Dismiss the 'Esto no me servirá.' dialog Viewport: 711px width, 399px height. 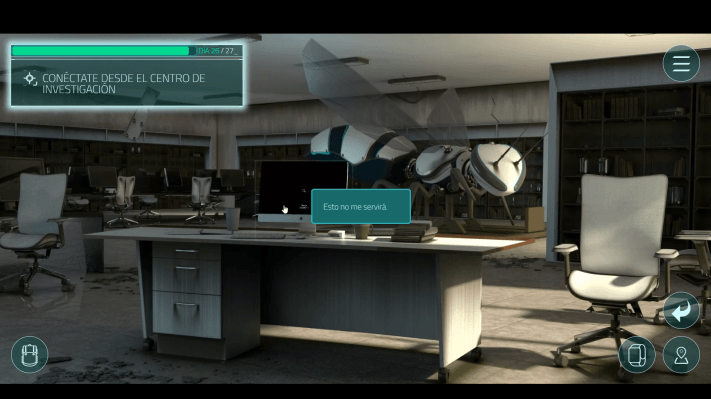click(361, 207)
